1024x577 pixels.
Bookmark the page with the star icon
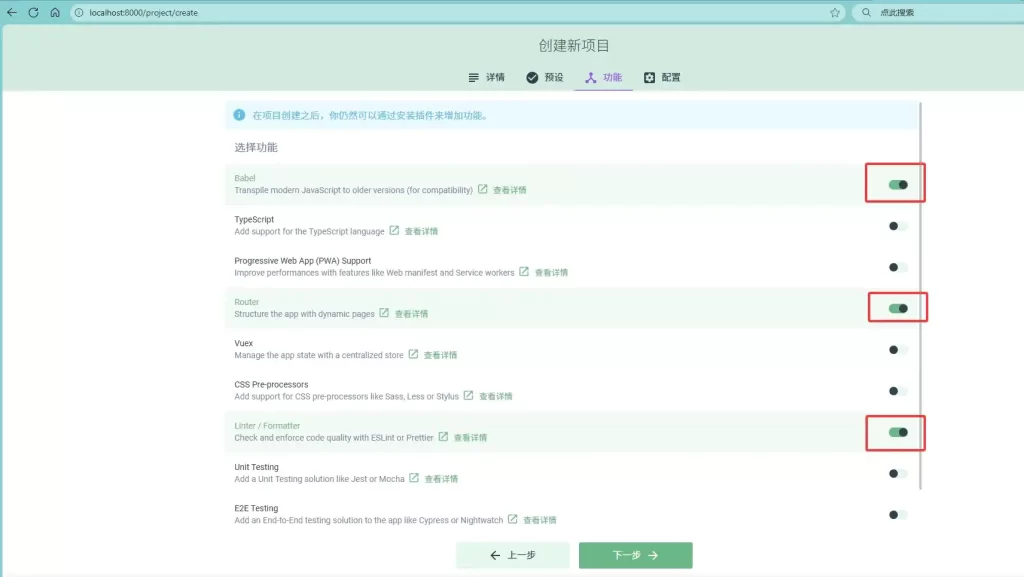(835, 13)
